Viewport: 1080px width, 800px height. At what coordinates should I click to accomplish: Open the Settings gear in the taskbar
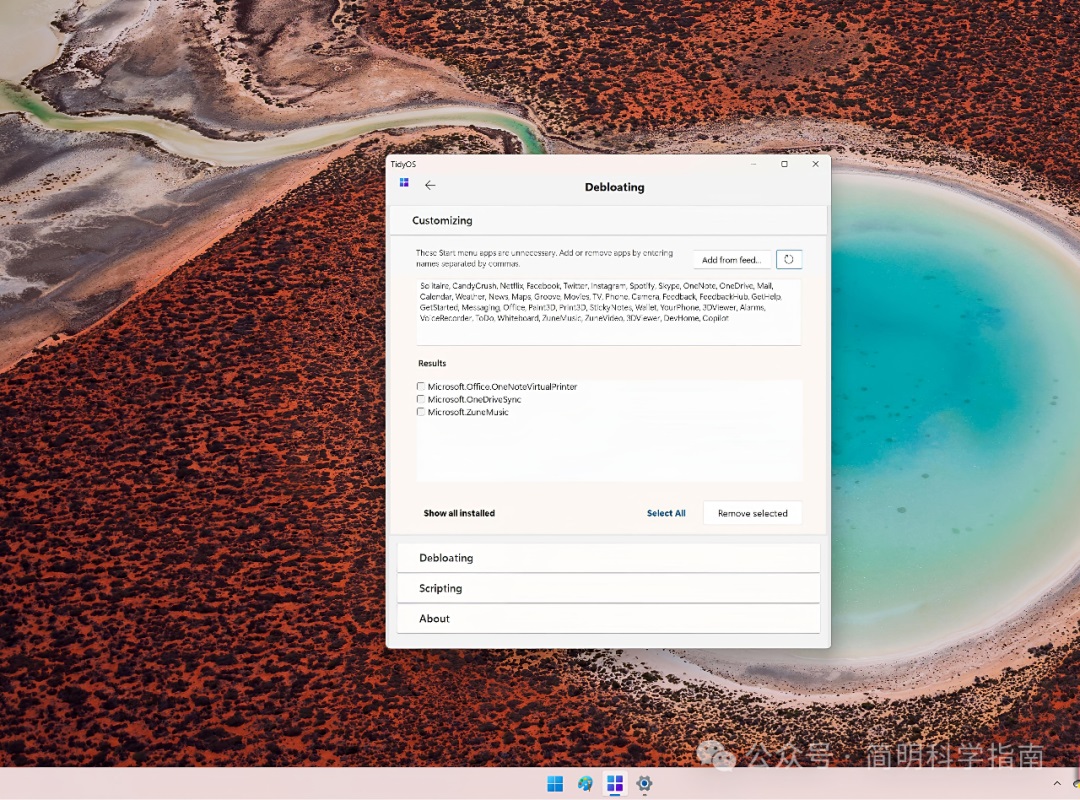(645, 784)
